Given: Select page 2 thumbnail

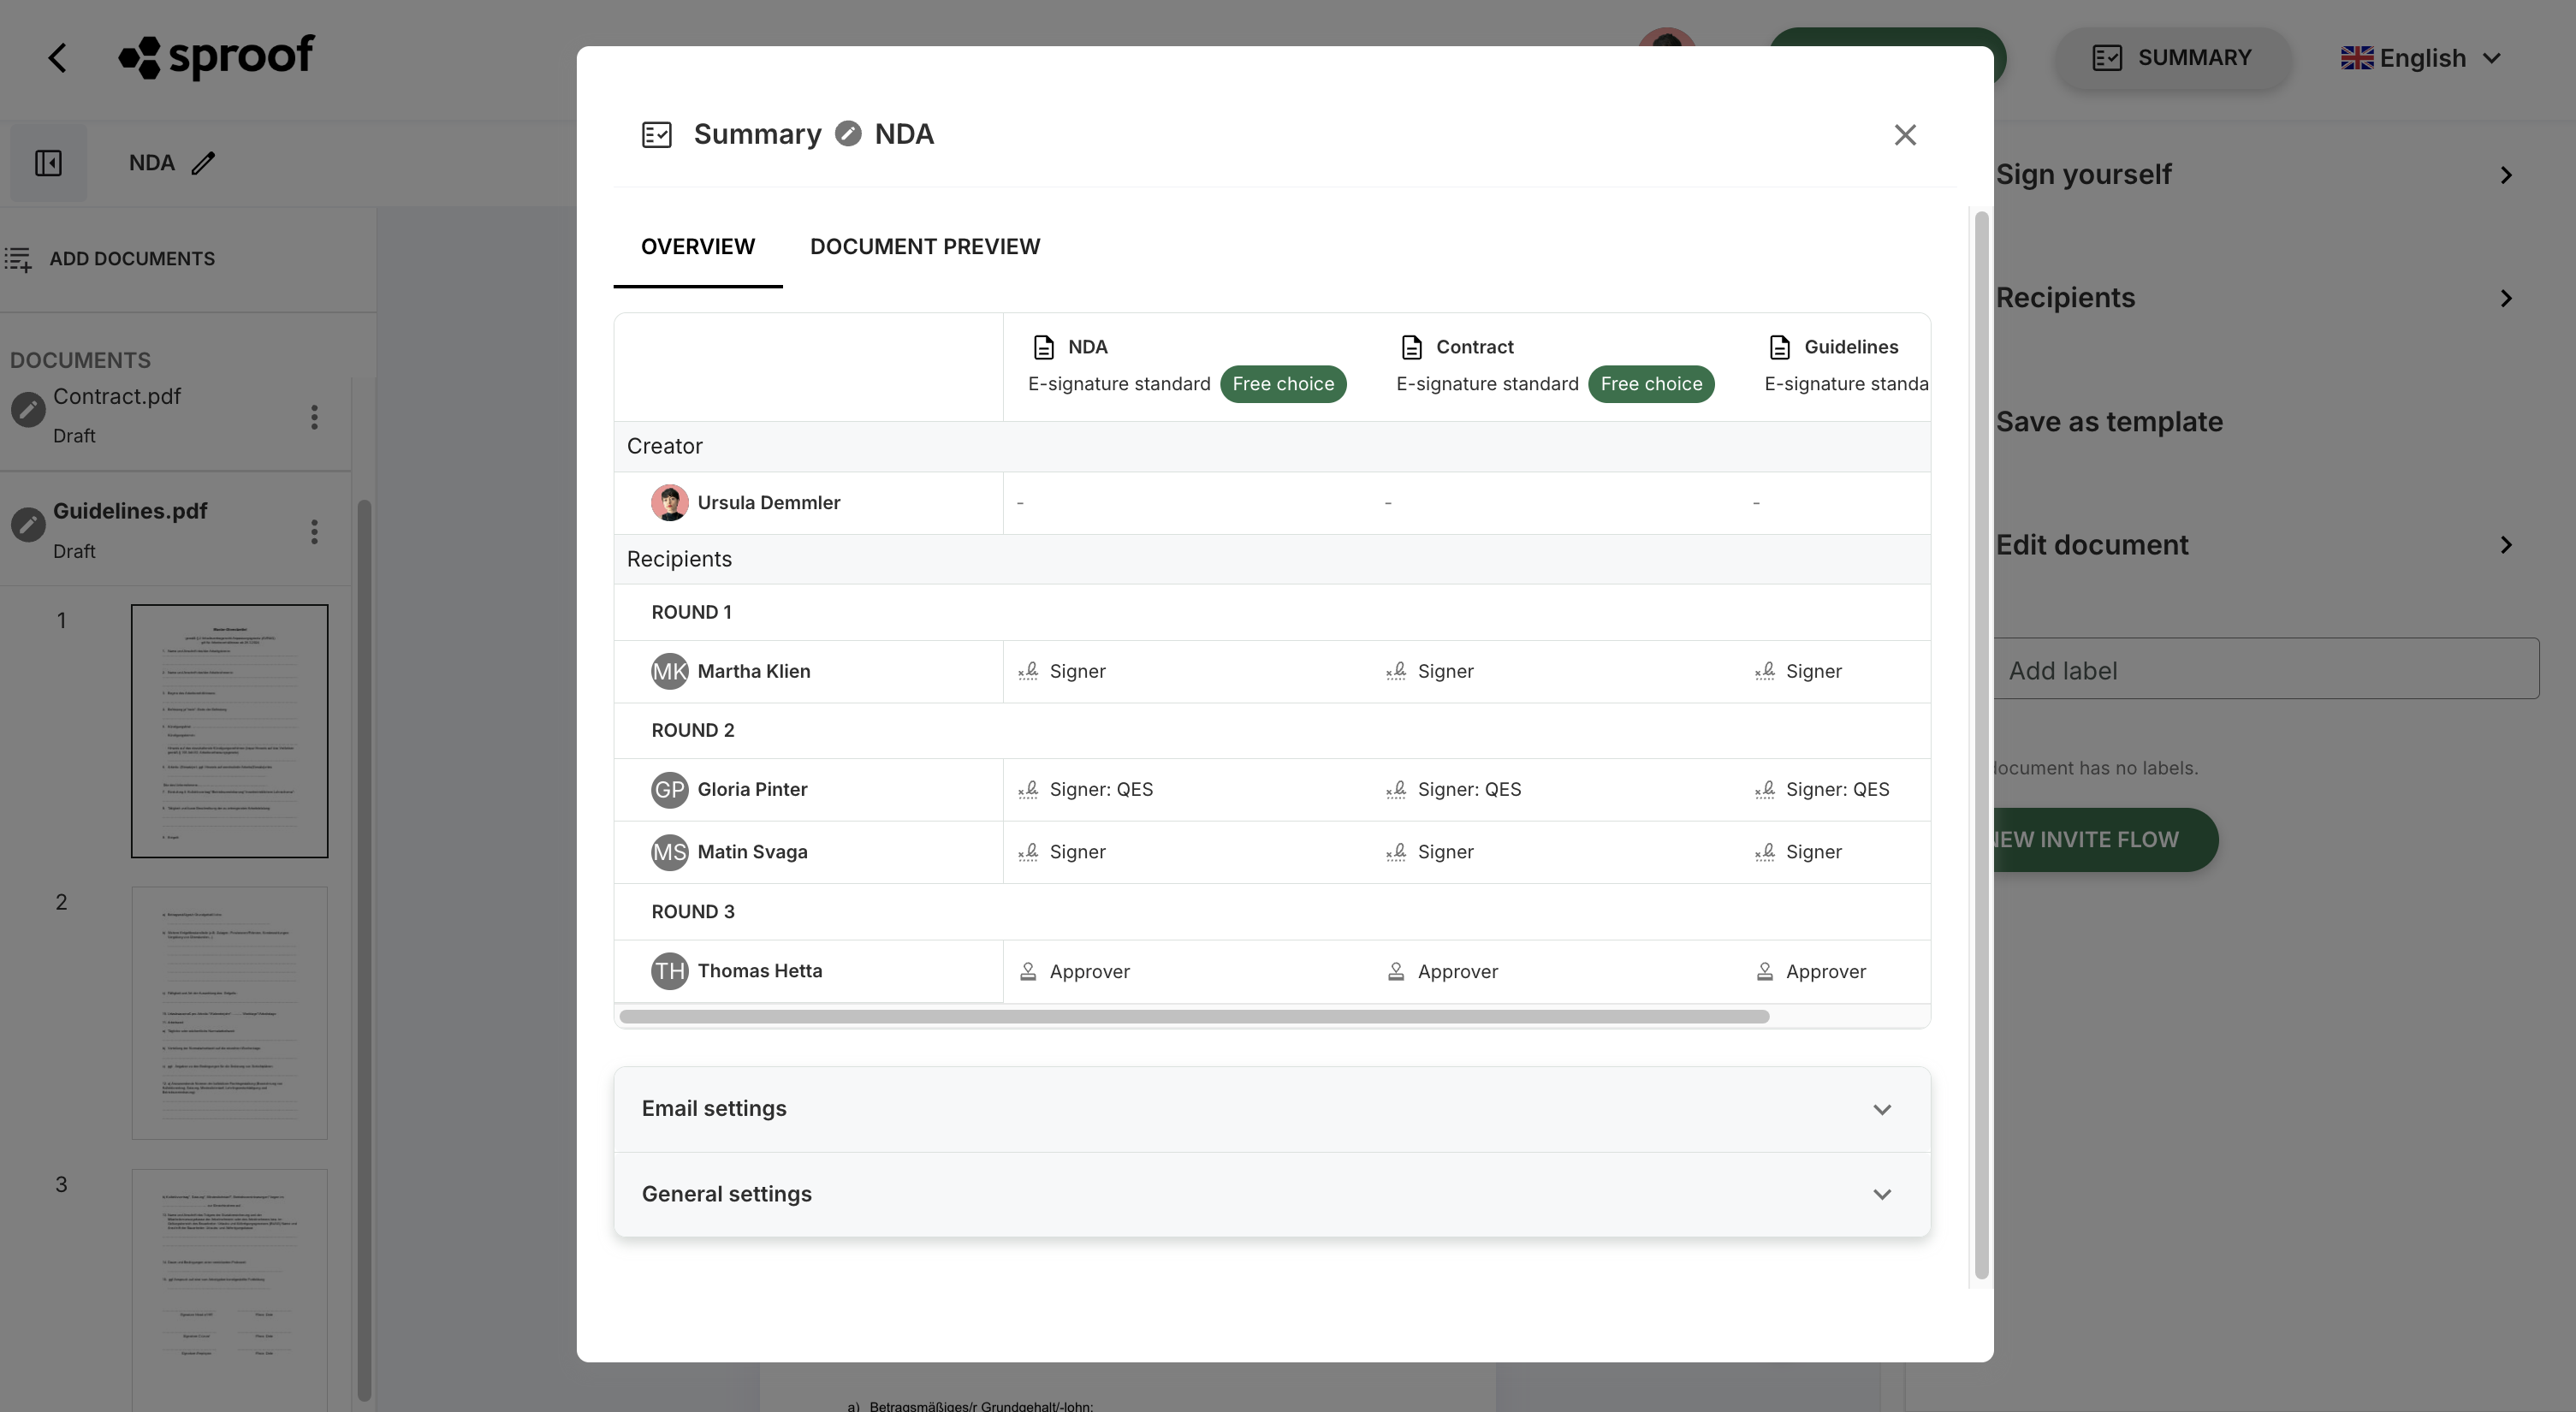Looking at the screenshot, I should 229,1013.
